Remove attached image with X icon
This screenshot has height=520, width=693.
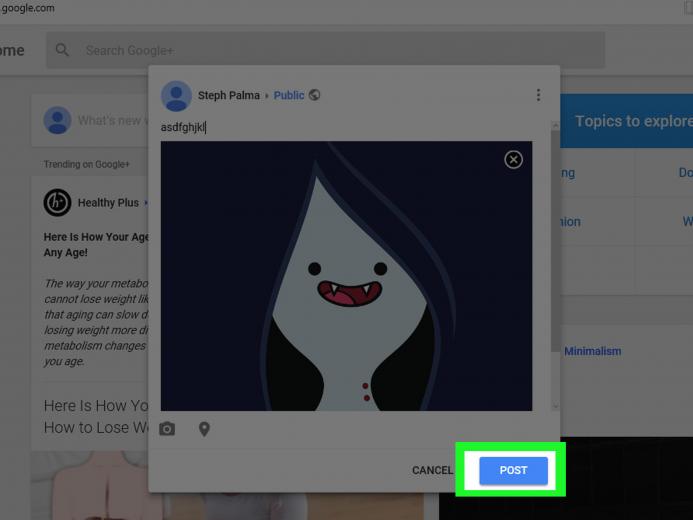(513, 159)
